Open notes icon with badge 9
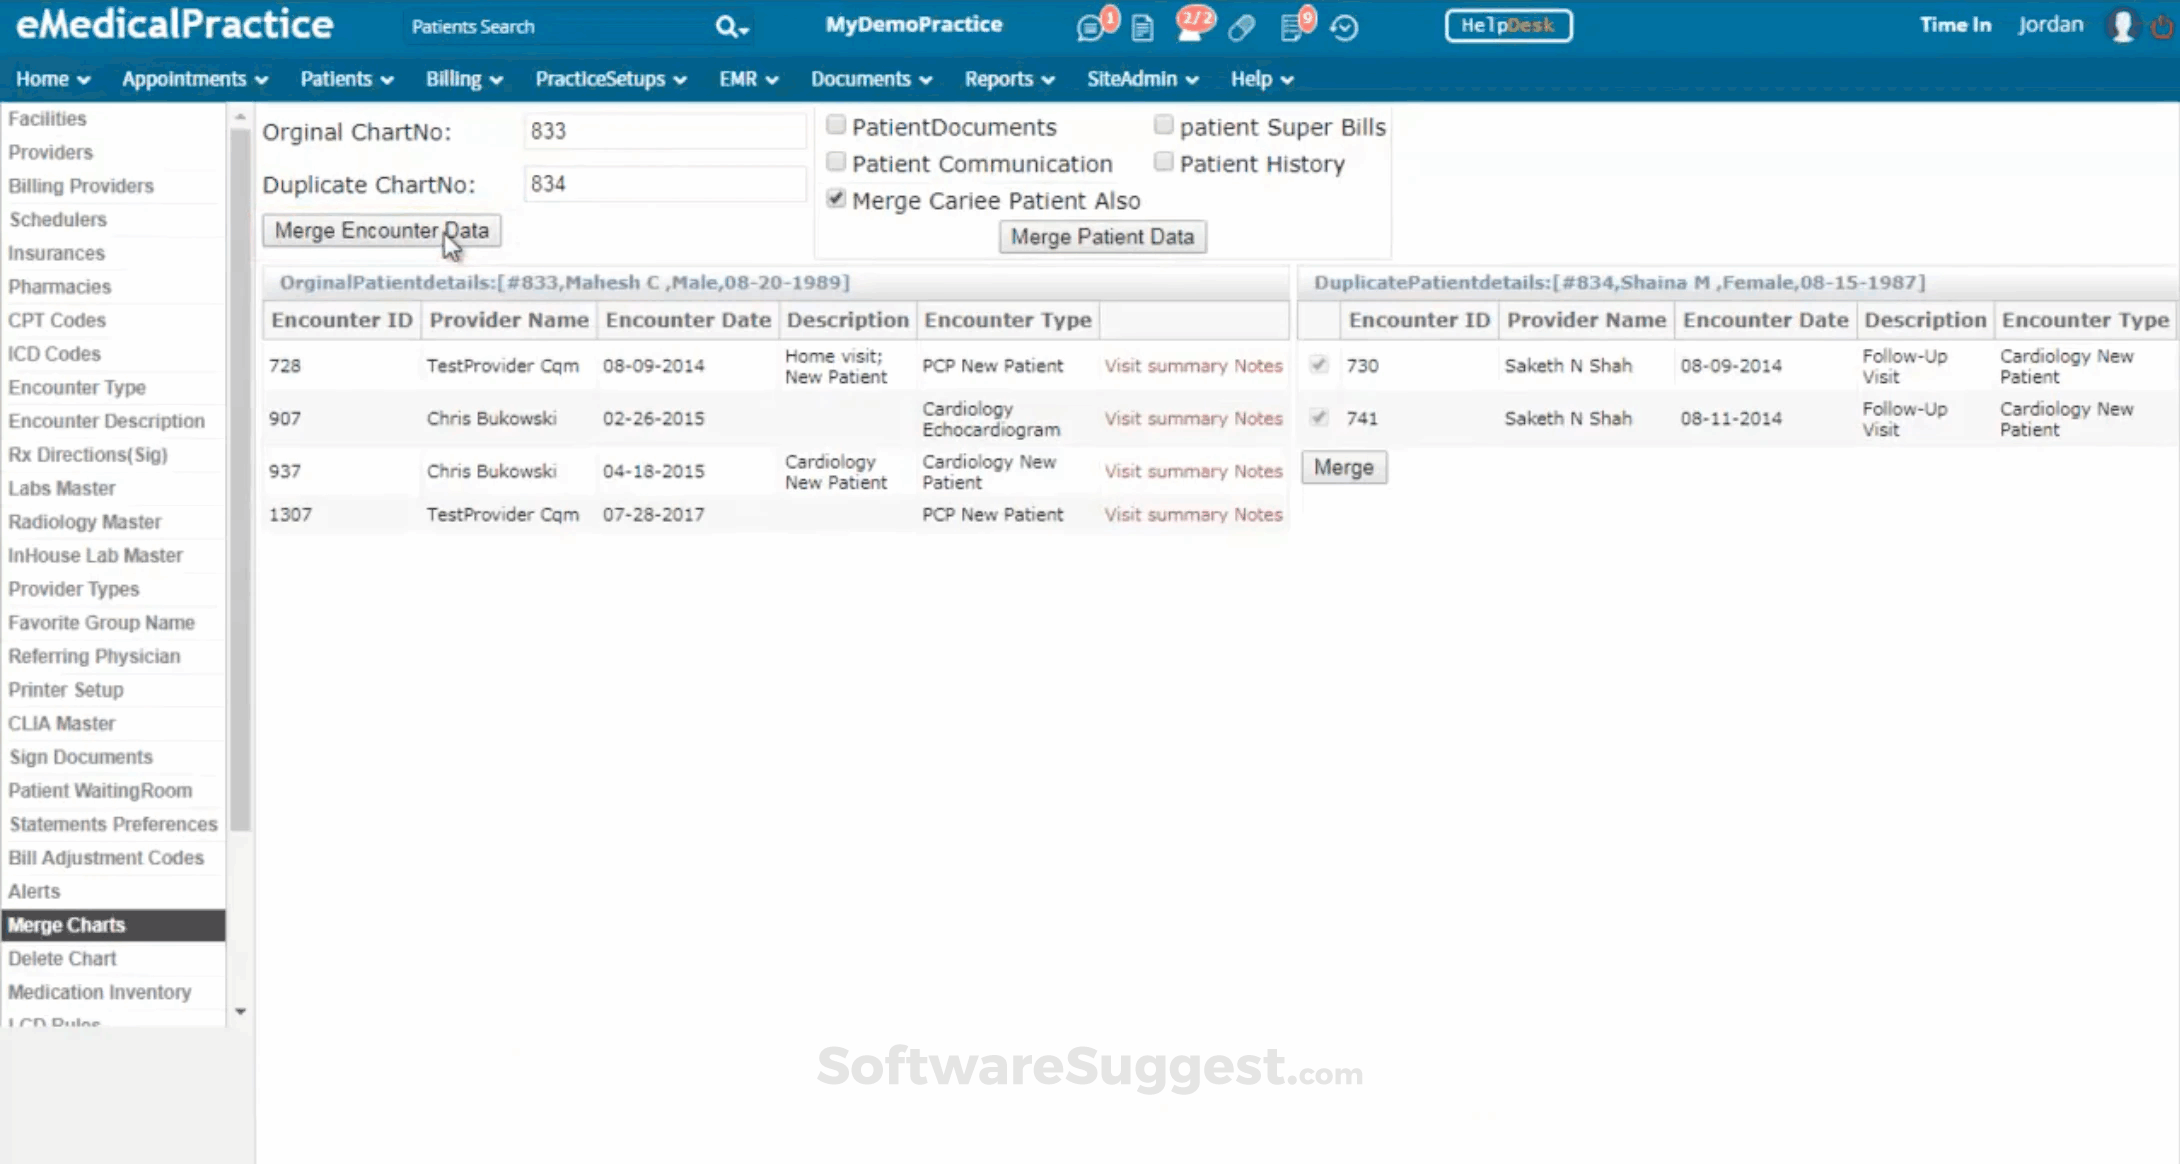The image size is (2180, 1164). pos(1293,27)
